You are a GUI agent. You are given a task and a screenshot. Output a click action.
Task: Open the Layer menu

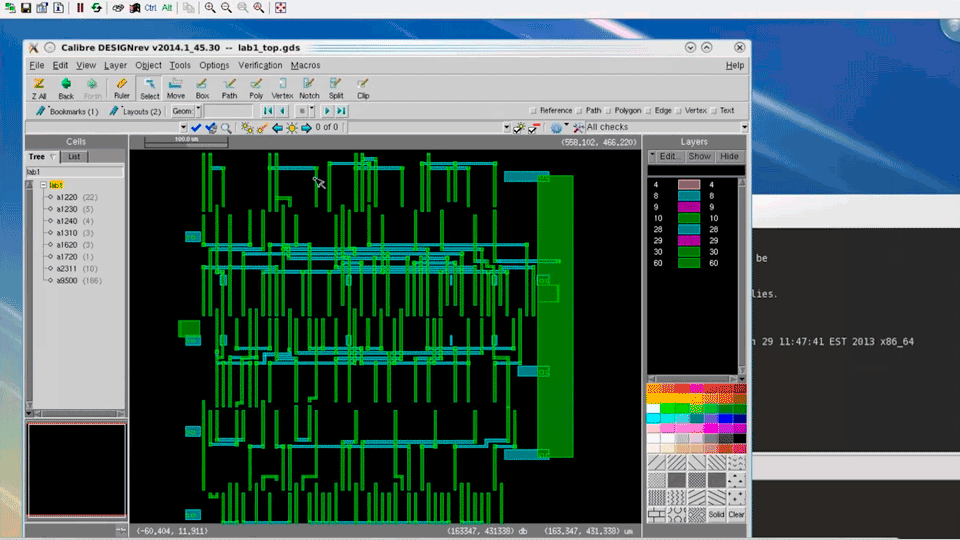tap(115, 65)
